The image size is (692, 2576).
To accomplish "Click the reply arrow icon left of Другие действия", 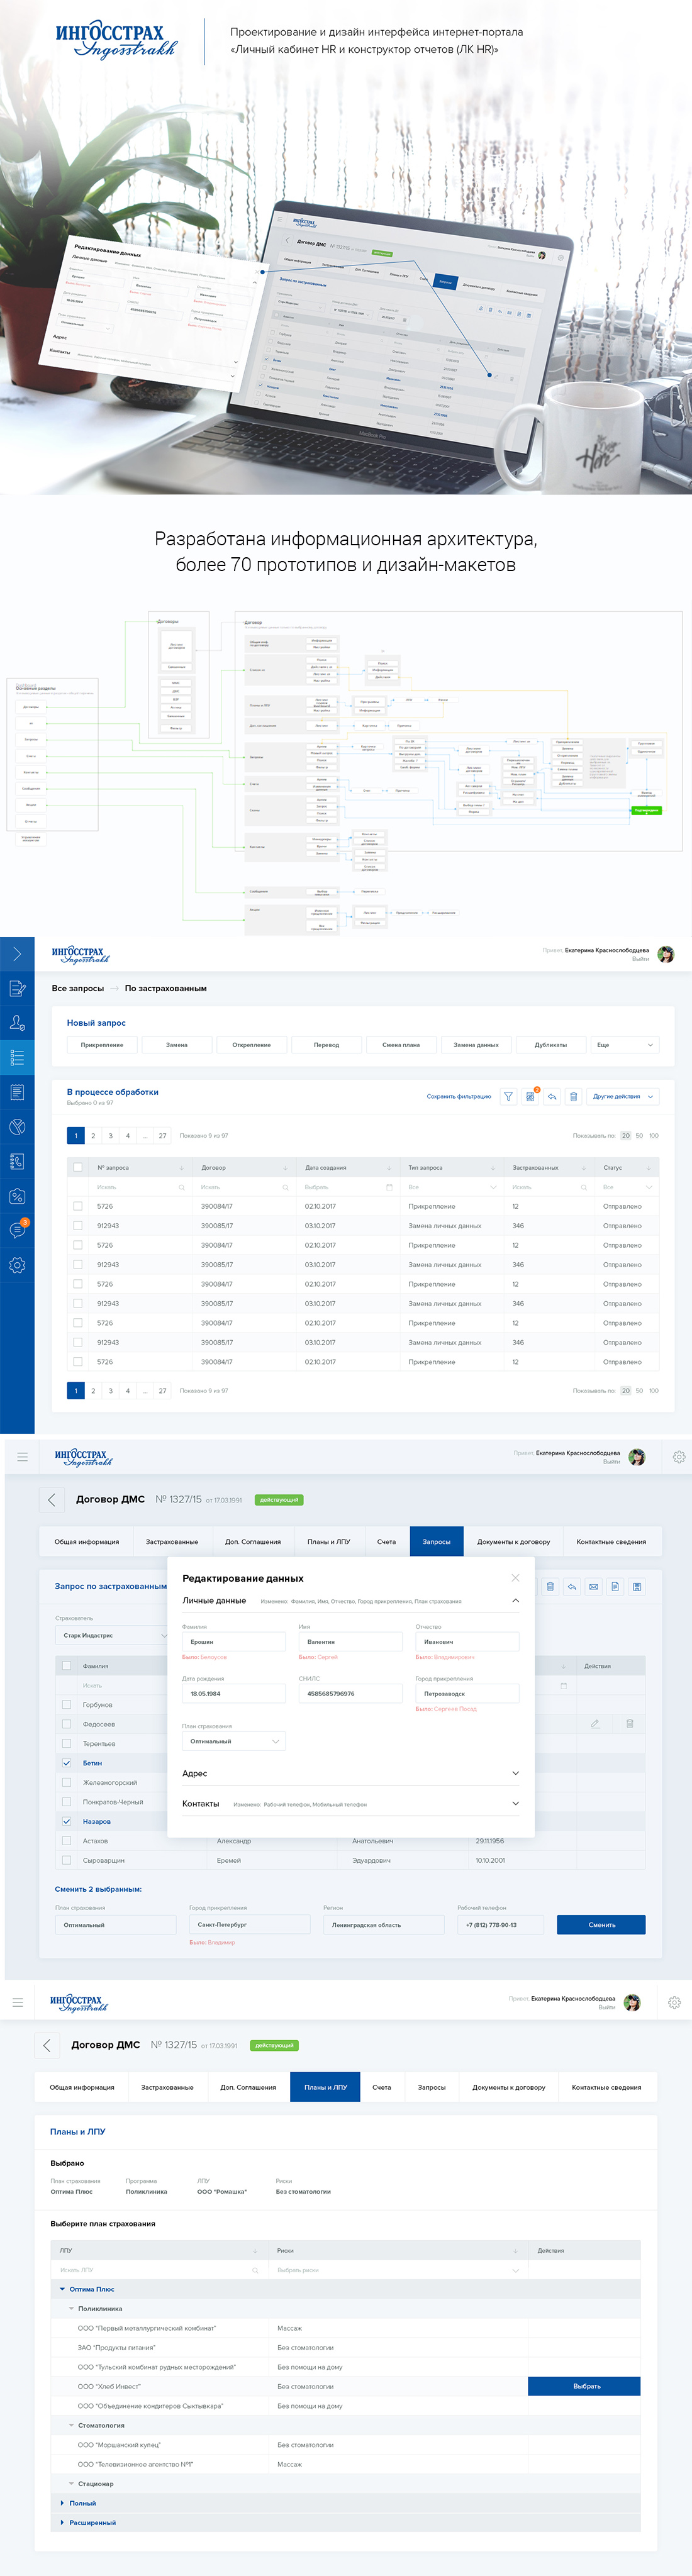I will pos(552,1096).
